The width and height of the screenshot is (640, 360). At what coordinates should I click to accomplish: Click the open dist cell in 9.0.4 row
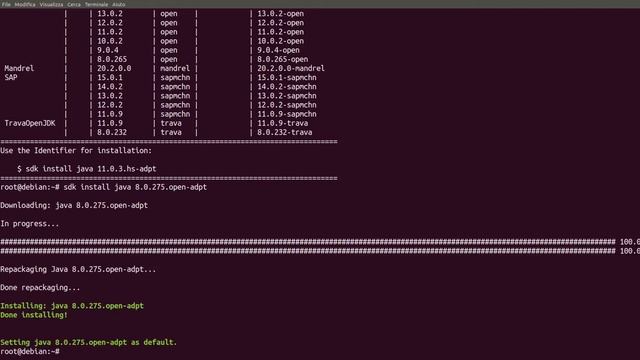click(x=169, y=50)
